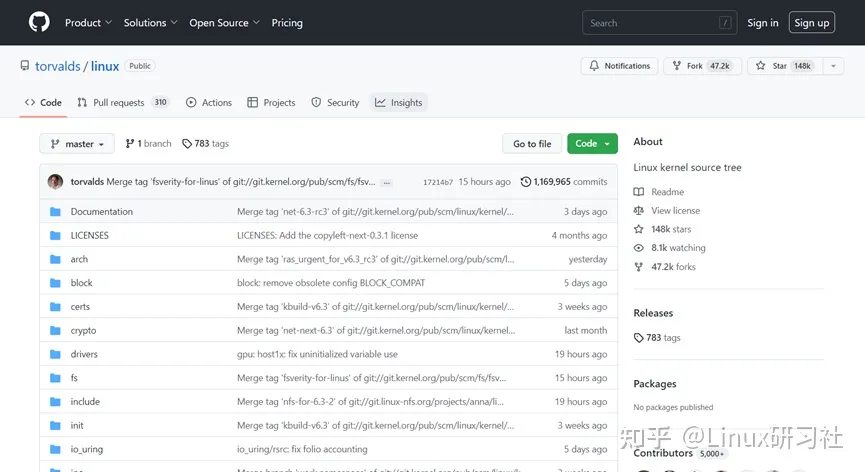The height and width of the screenshot is (472, 865).
Task: Switch to the Projects tab
Action: click(x=271, y=103)
